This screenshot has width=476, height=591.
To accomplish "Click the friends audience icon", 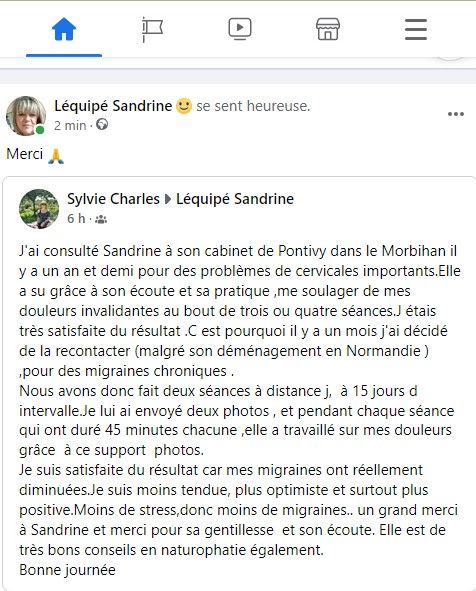I will [101, 219].
